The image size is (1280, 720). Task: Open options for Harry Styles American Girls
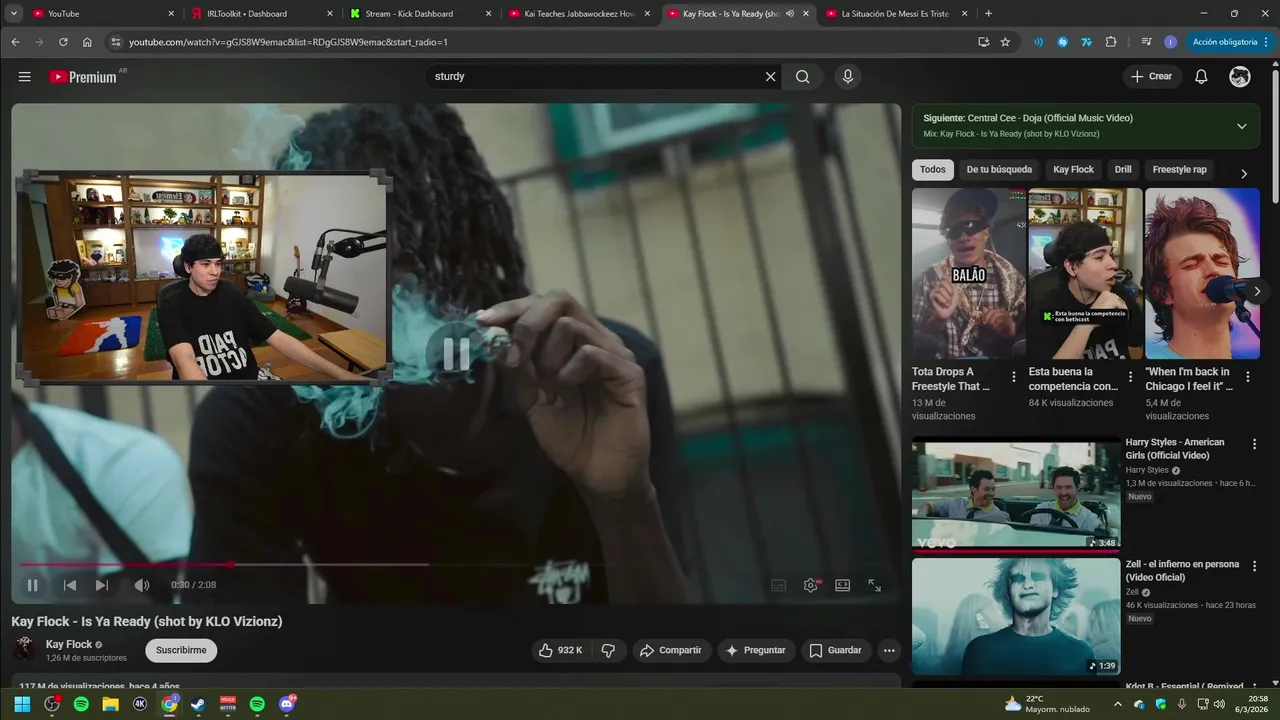click(x=1254, y=443)
